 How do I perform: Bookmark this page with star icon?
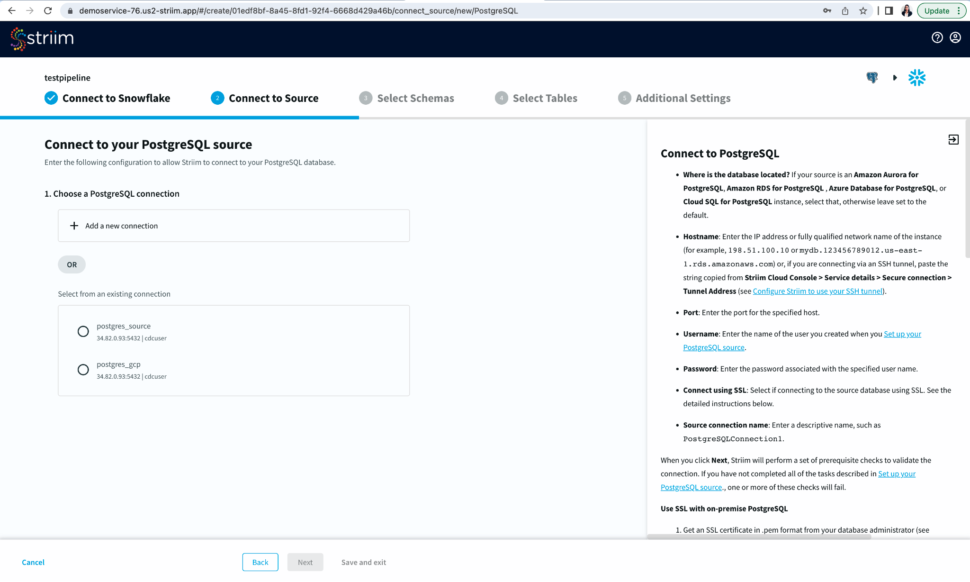[863, 10]
